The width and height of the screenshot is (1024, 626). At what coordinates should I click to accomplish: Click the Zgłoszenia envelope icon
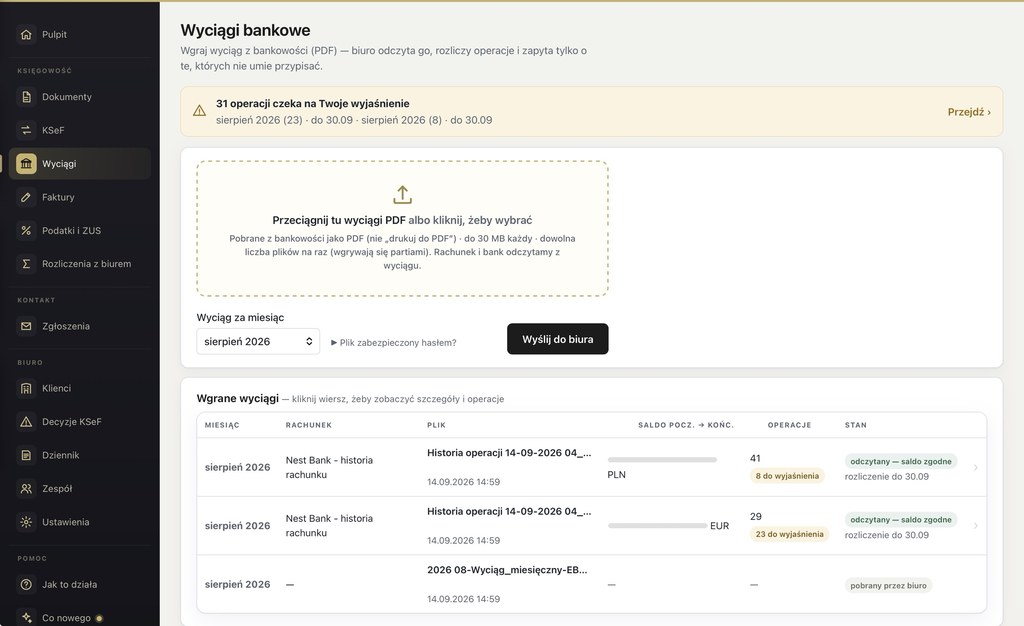[x=26, y=326]
